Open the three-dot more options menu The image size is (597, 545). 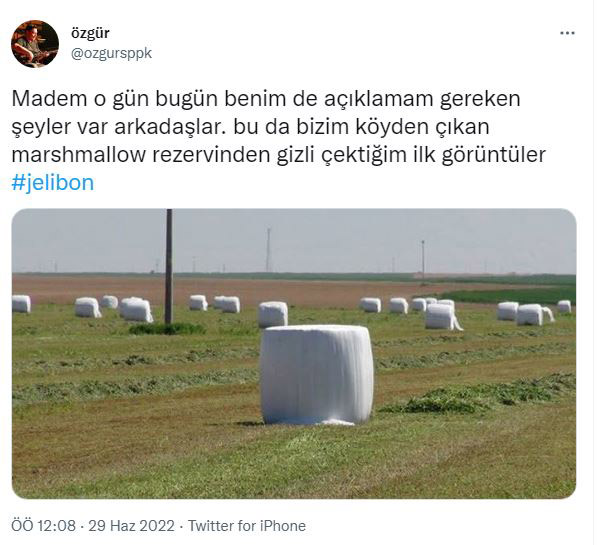[567, 34]
